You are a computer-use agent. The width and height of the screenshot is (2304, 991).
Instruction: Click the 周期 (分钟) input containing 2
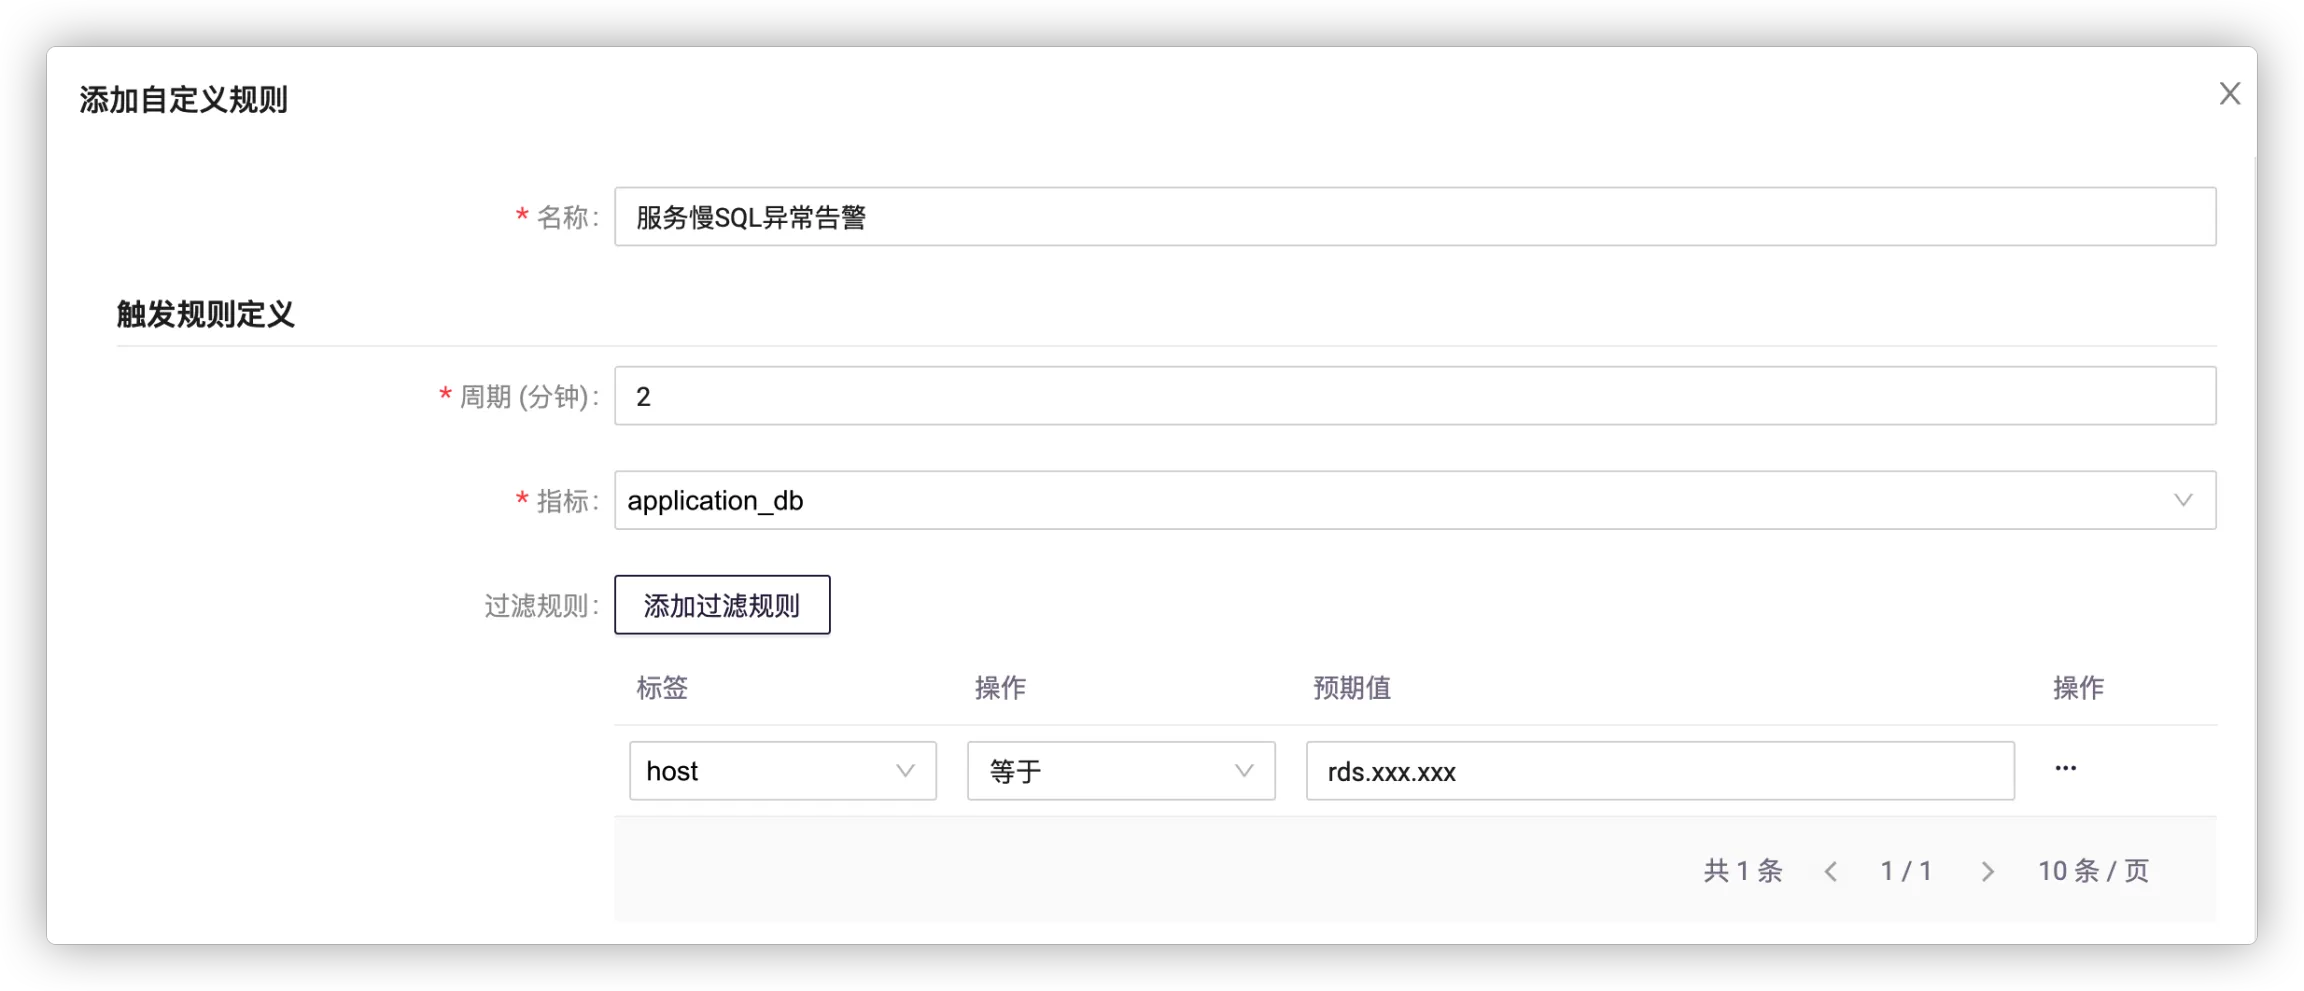pyautogui.click(x=1414, y=396)
